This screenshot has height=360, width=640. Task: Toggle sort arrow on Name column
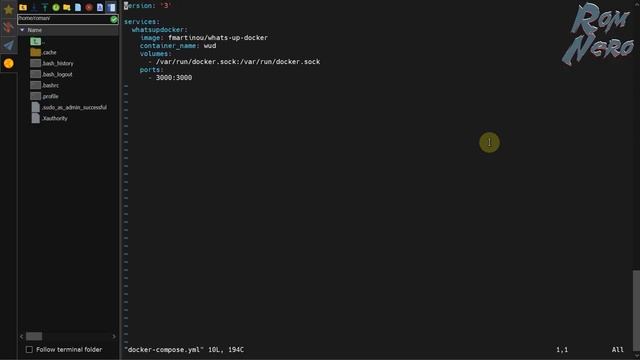coord(22,30)
